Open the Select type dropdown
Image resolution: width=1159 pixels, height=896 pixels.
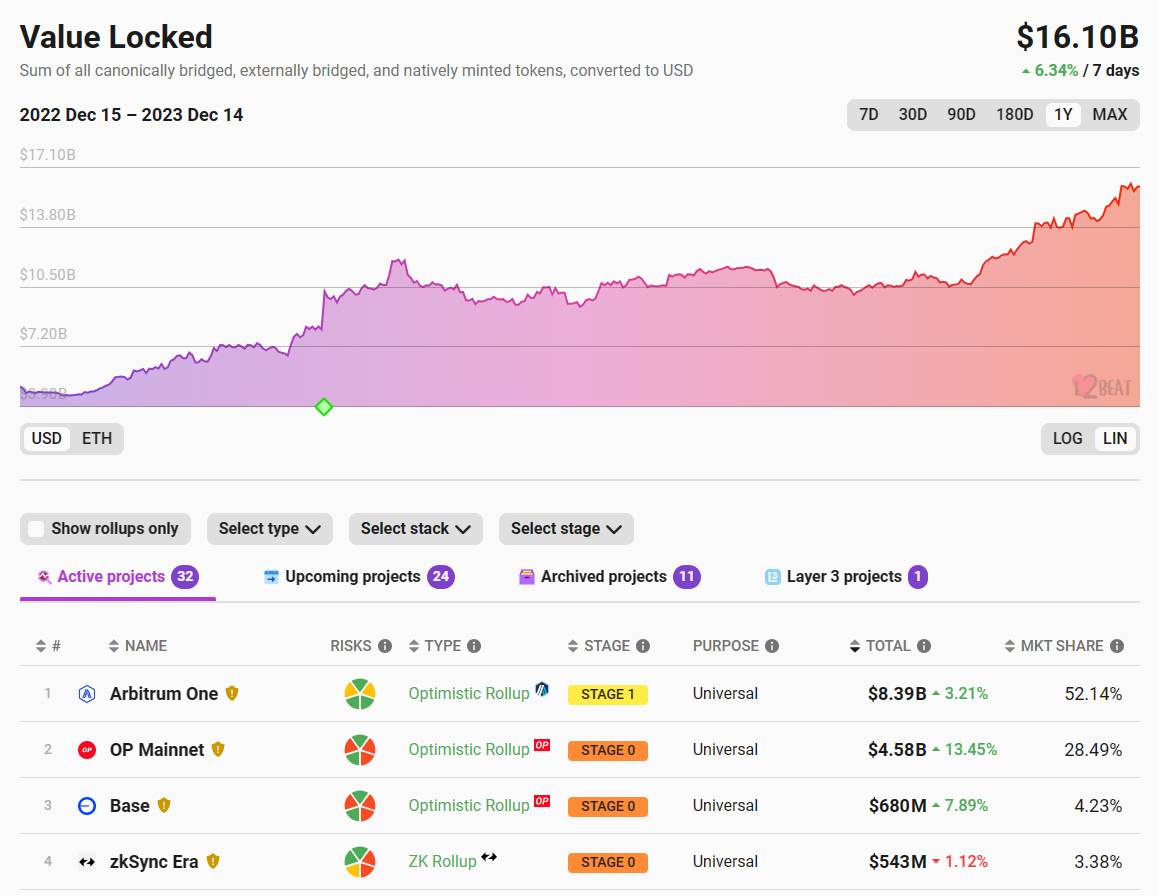[x=270, y=529]
